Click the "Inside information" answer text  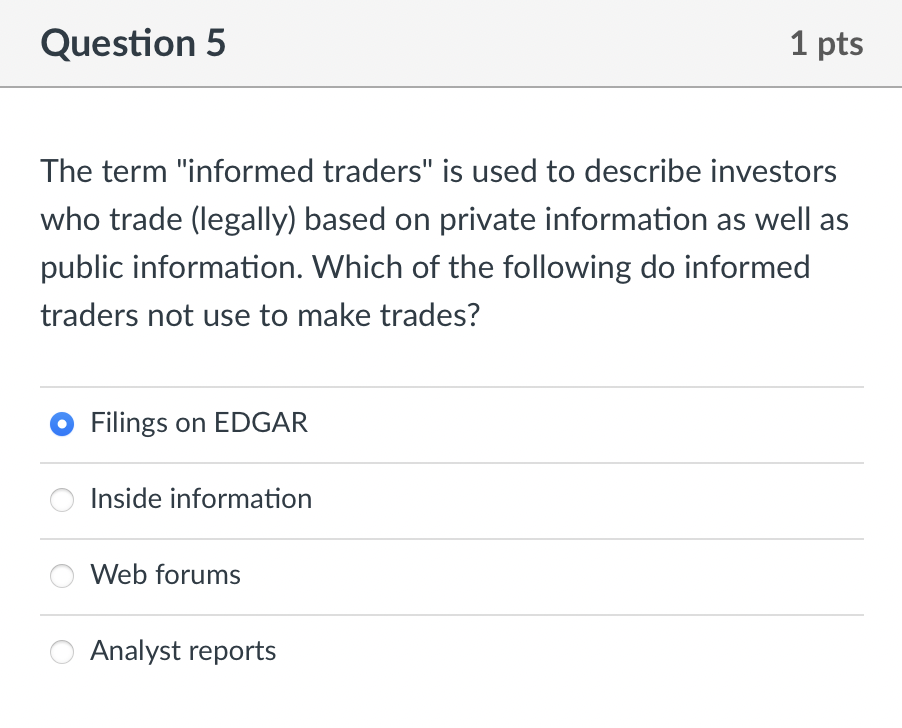point(201,499)
